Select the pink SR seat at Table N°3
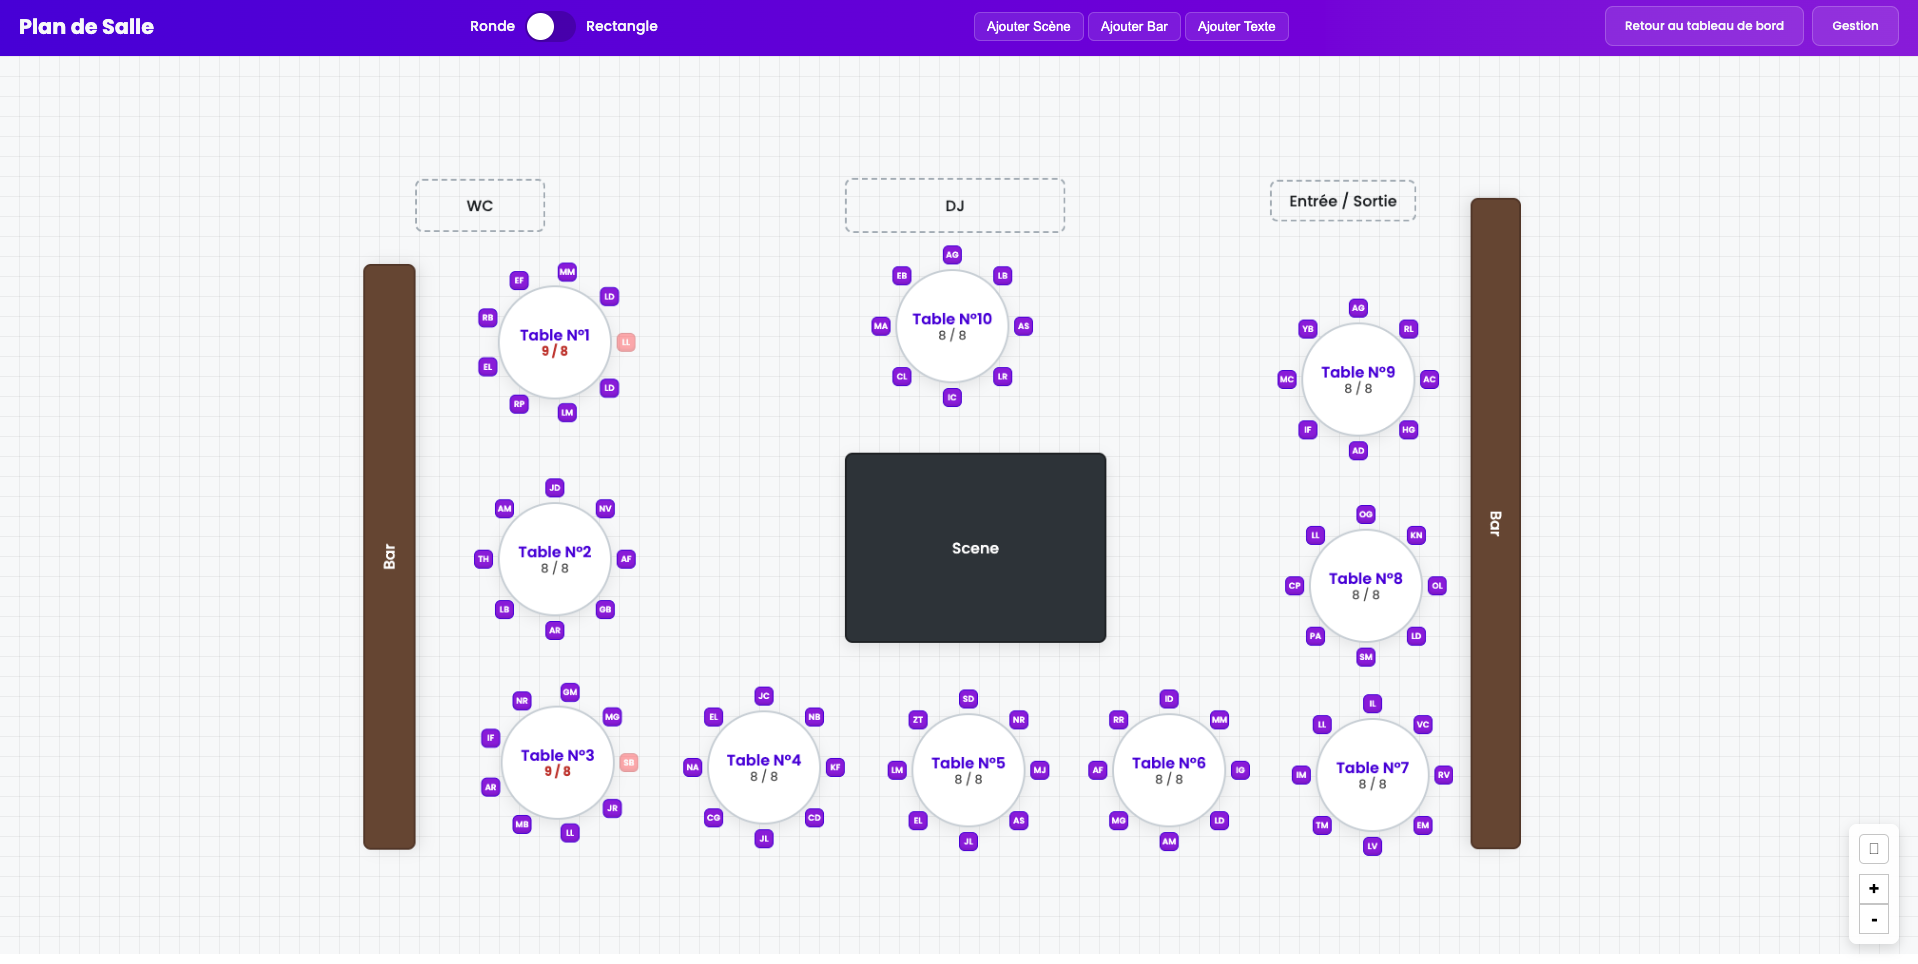The image size is (1918, 964). click(629, 763)
